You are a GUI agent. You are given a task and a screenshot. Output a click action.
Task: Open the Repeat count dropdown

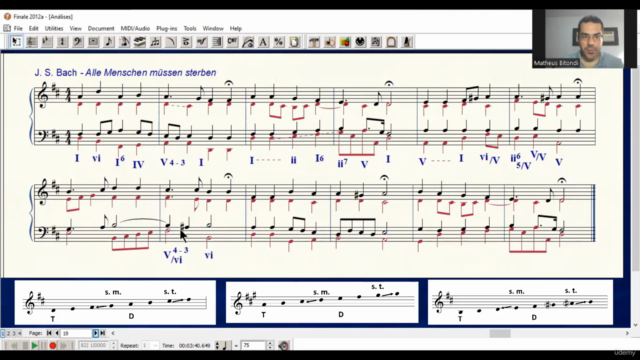point(156,346)
